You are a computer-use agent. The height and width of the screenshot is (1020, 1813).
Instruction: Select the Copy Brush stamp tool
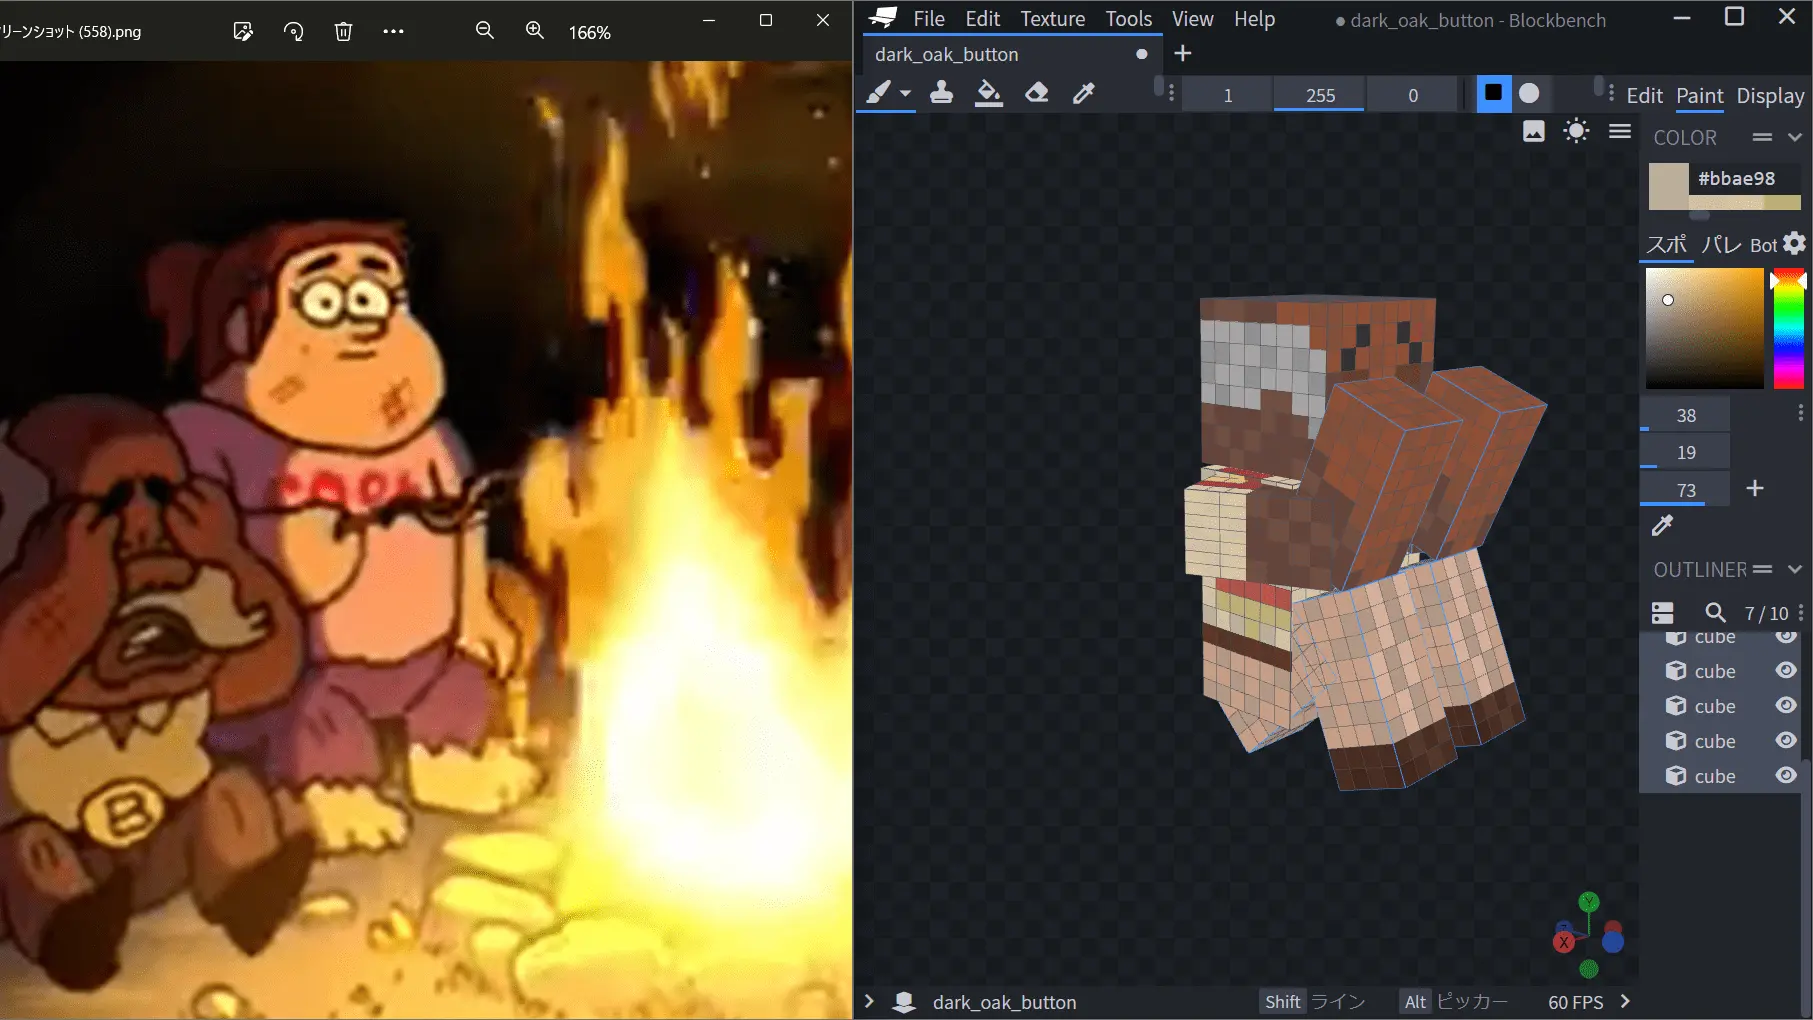pos(941,93)
